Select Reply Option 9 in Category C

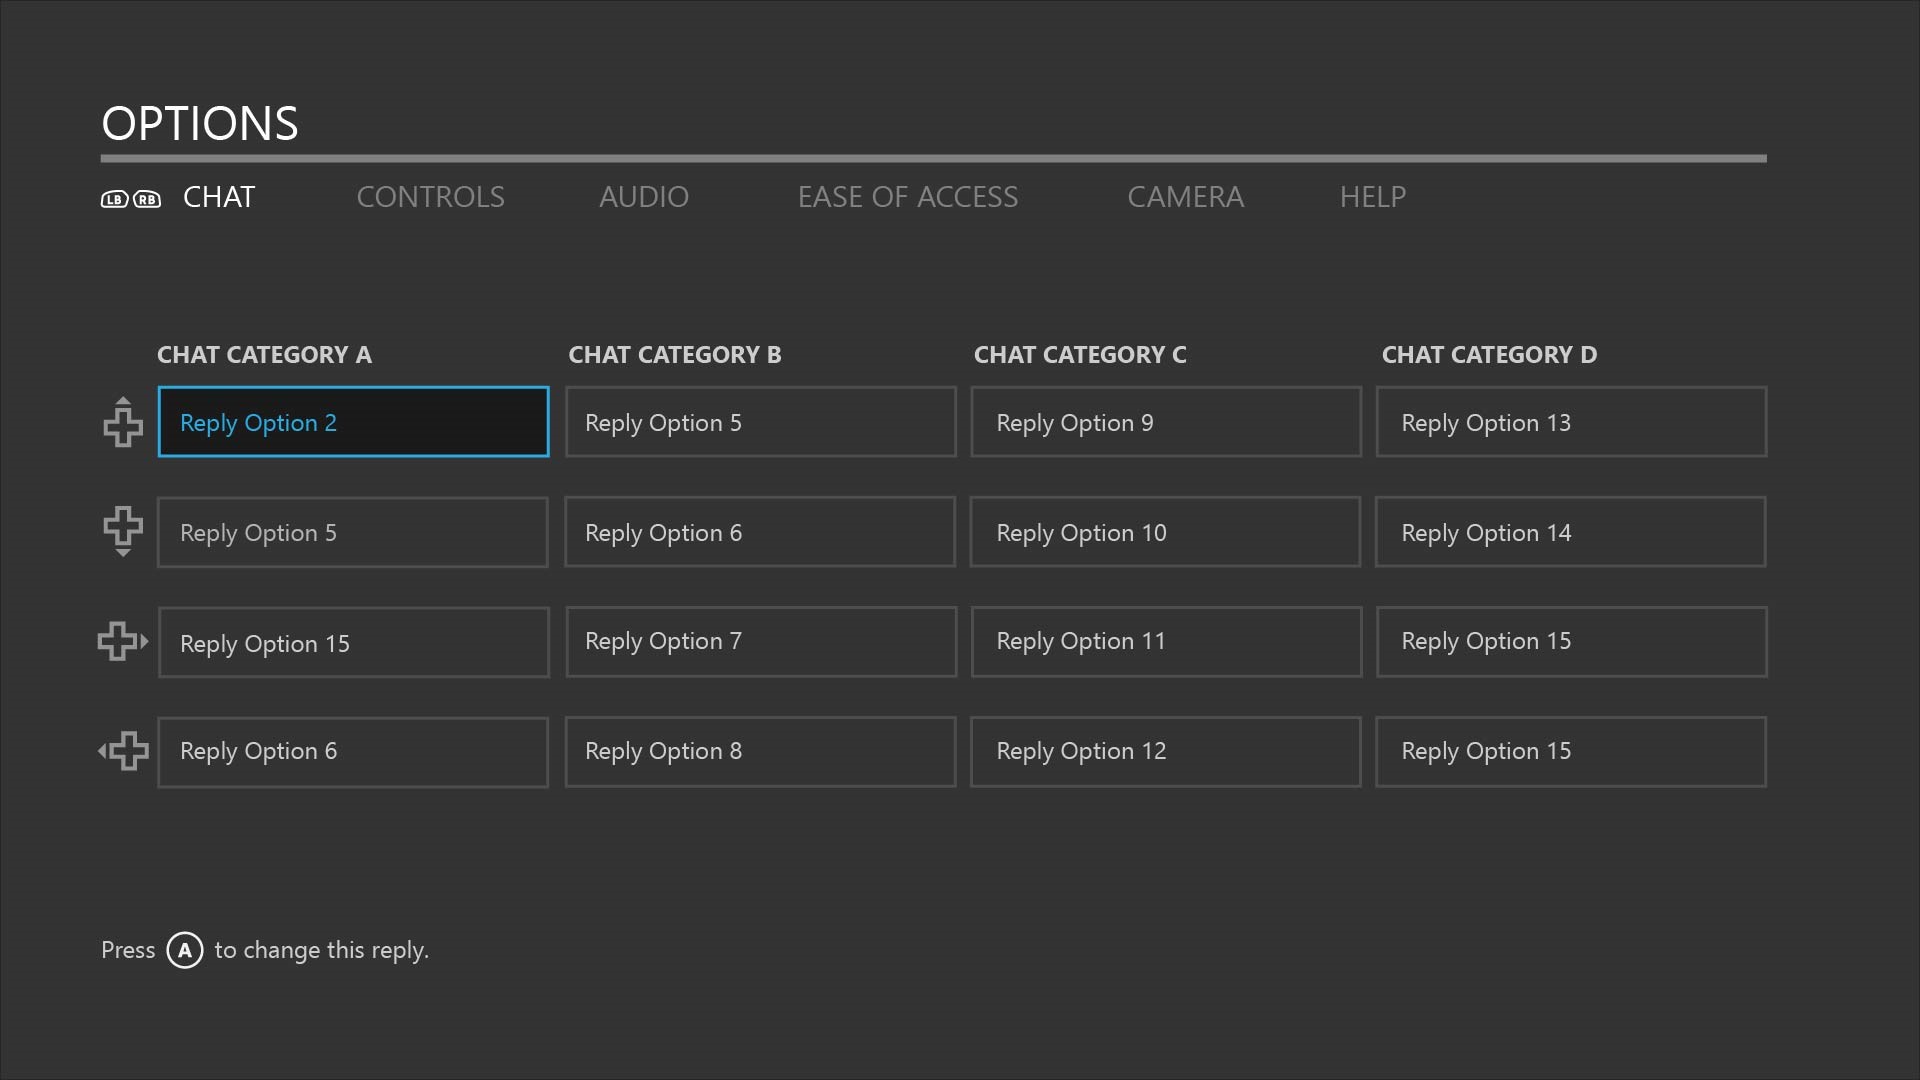point(1166,421)
